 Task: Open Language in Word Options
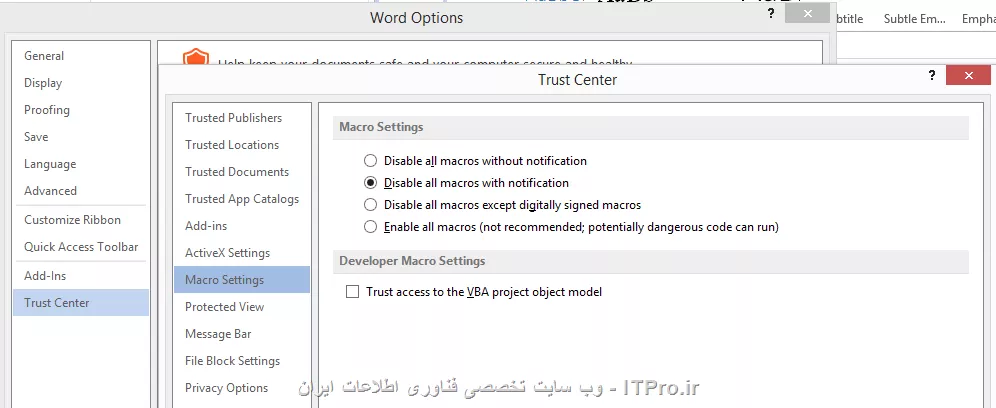[81, 164]
